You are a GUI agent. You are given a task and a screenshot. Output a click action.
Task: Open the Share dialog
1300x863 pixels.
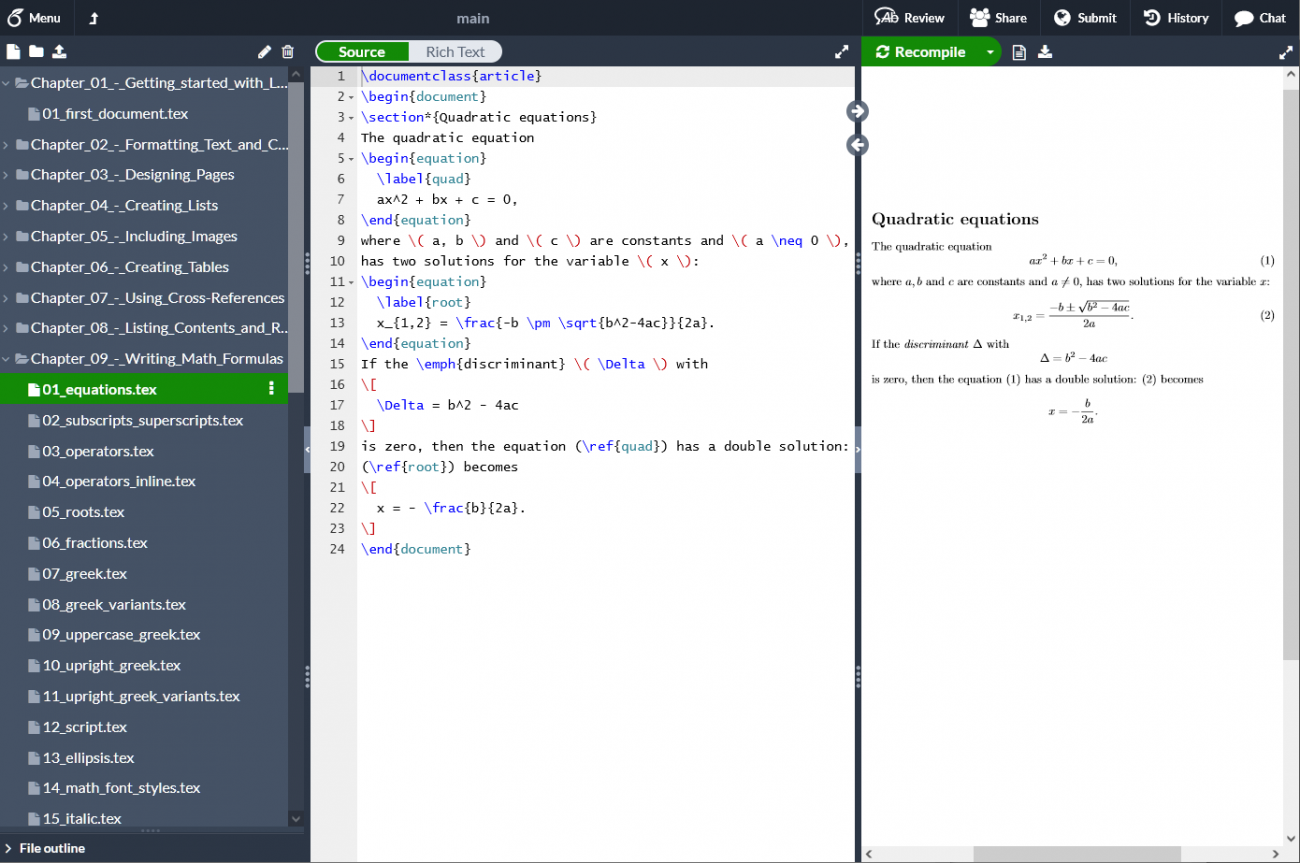[x=999, y=17]
